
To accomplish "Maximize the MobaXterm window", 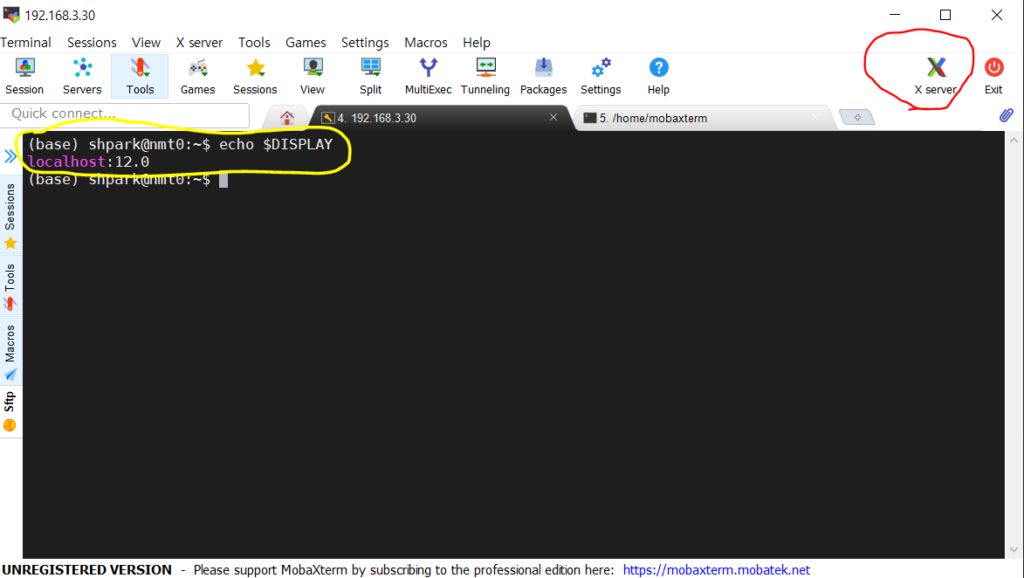I will click(945, 14).
